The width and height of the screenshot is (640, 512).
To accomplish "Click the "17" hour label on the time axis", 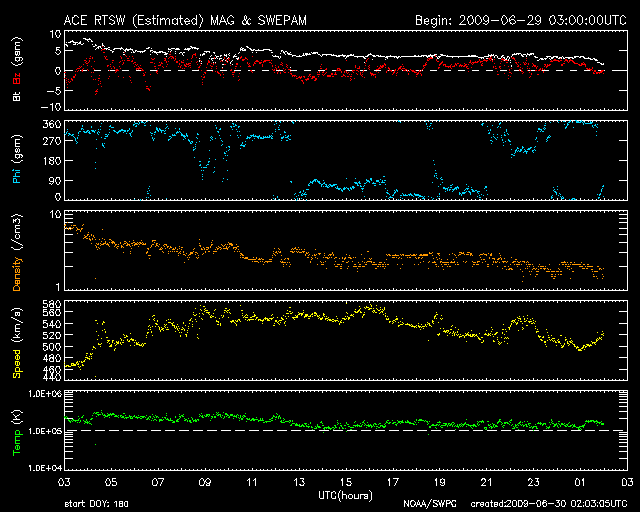I will 393,483.
